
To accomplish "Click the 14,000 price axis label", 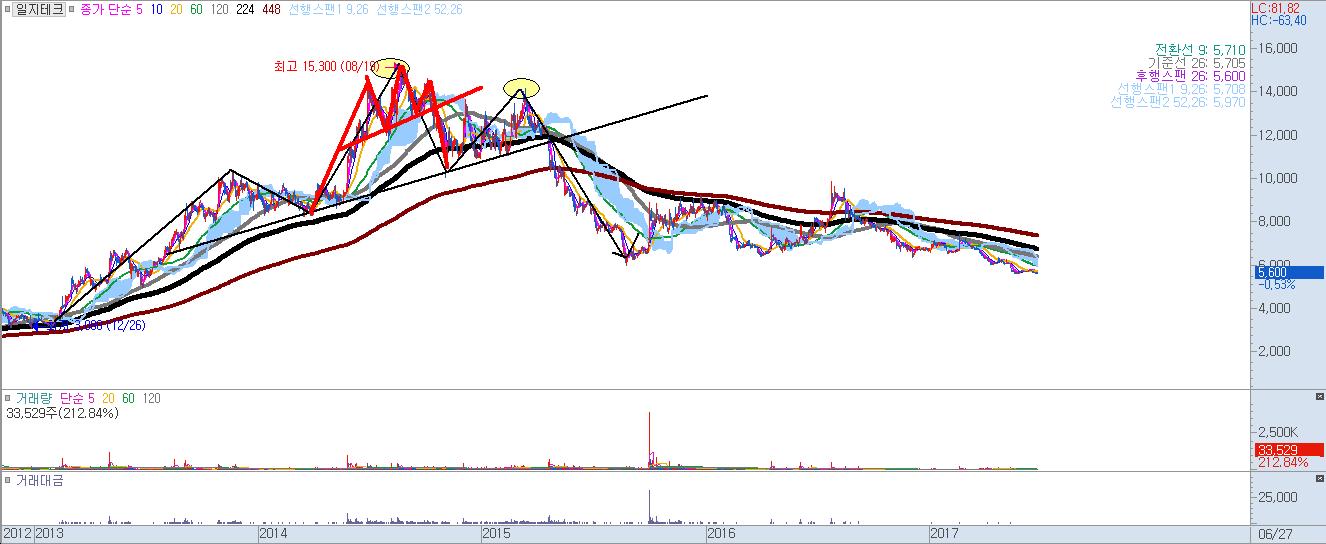I will tap(1279, 91).
